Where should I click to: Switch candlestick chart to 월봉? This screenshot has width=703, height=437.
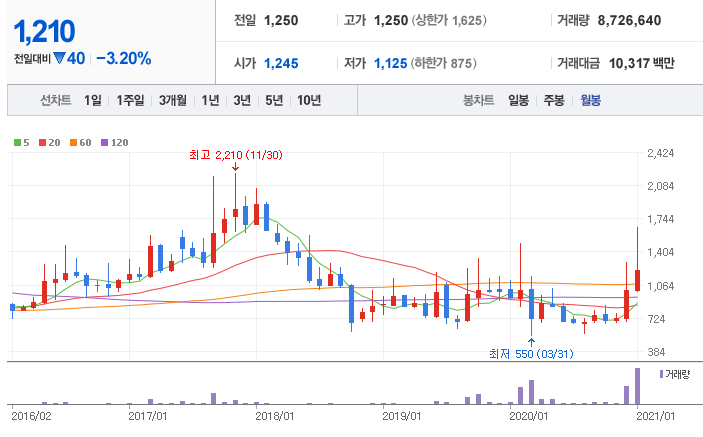pos(590,100)
